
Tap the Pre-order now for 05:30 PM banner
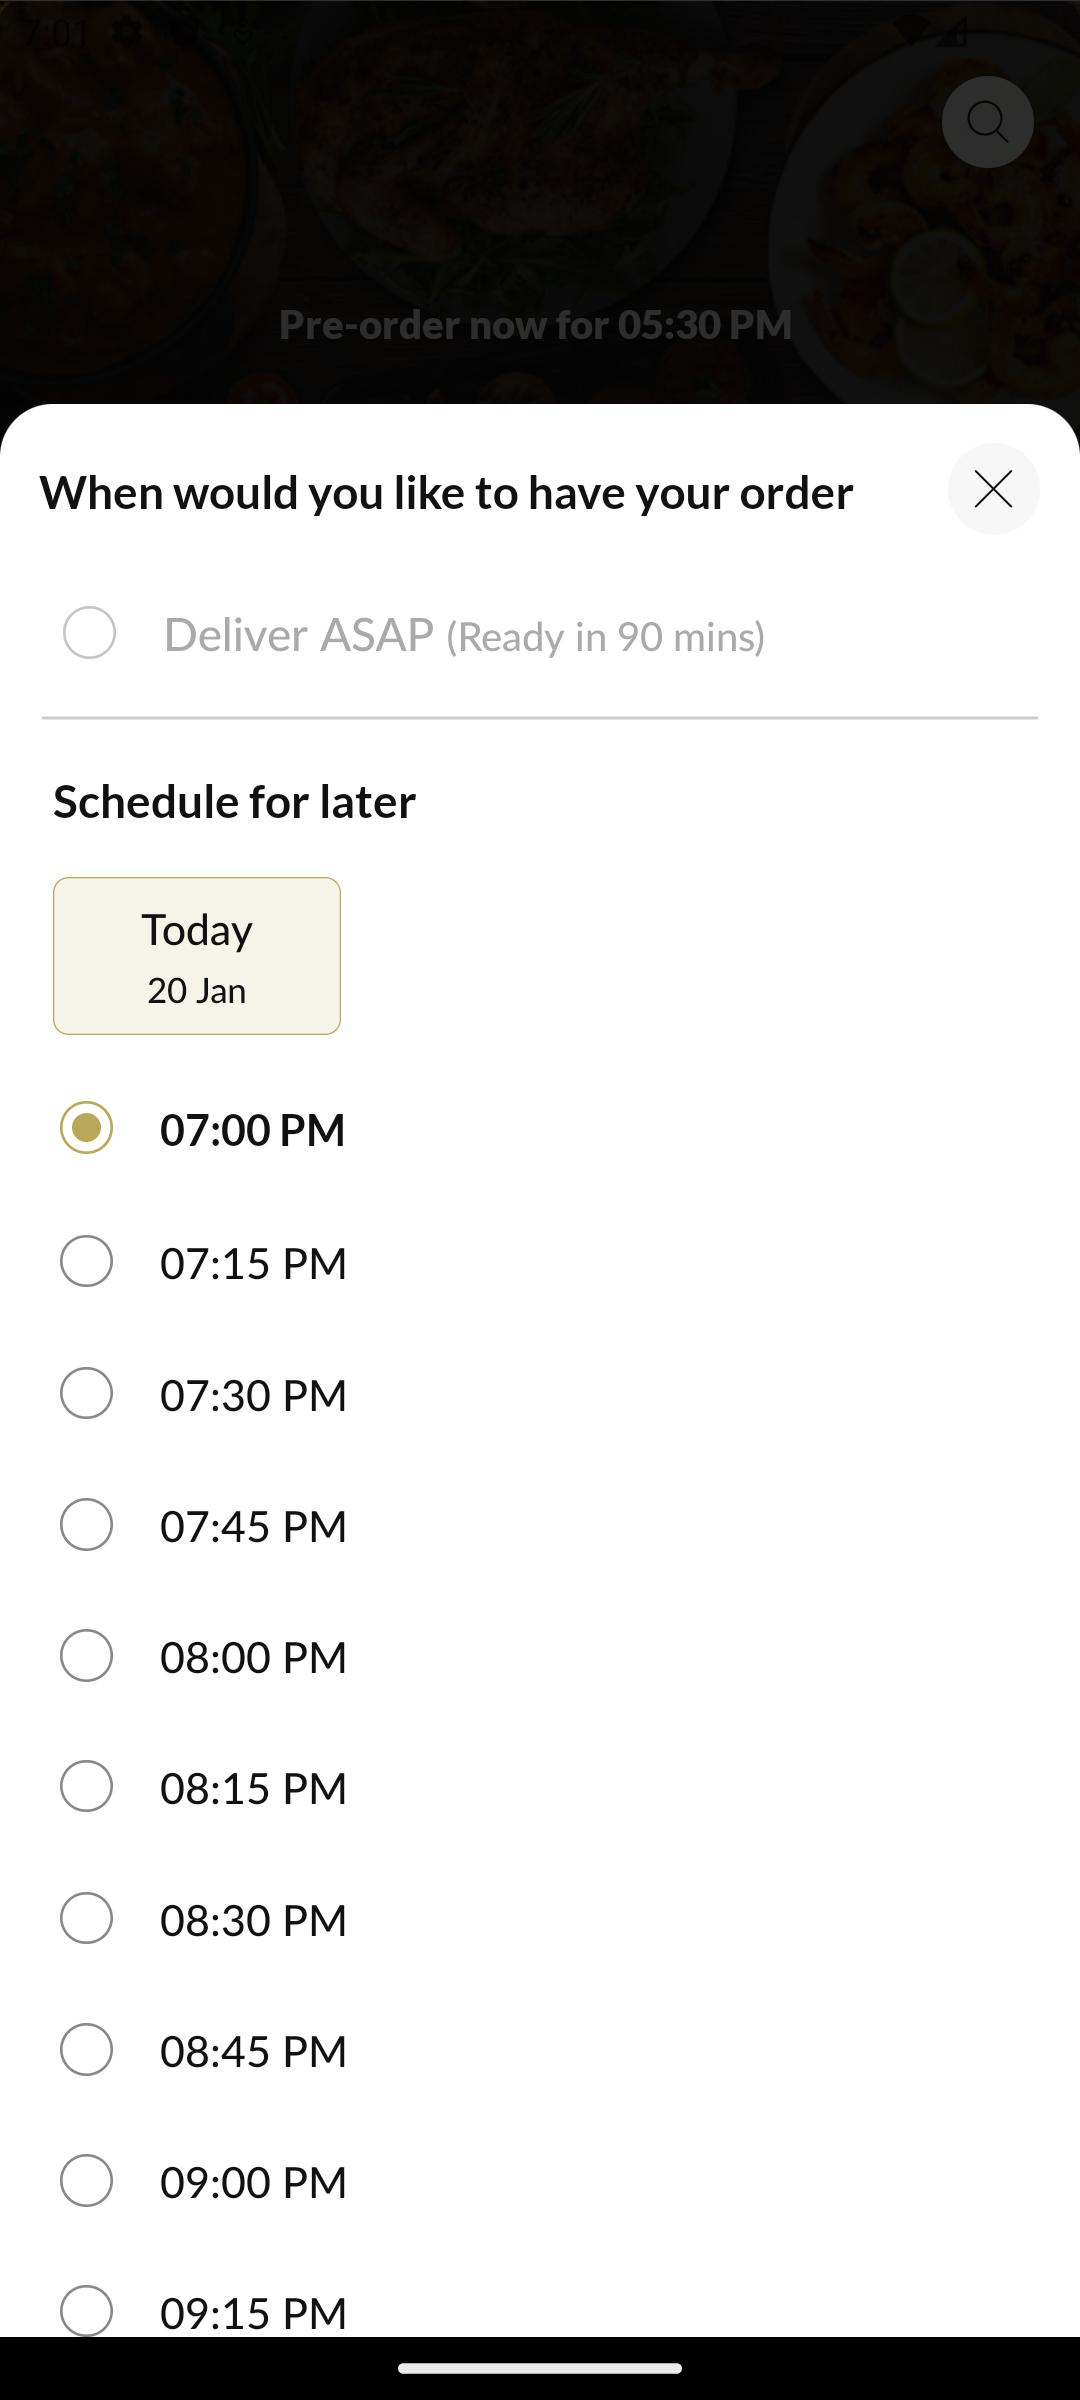point(536,325)
